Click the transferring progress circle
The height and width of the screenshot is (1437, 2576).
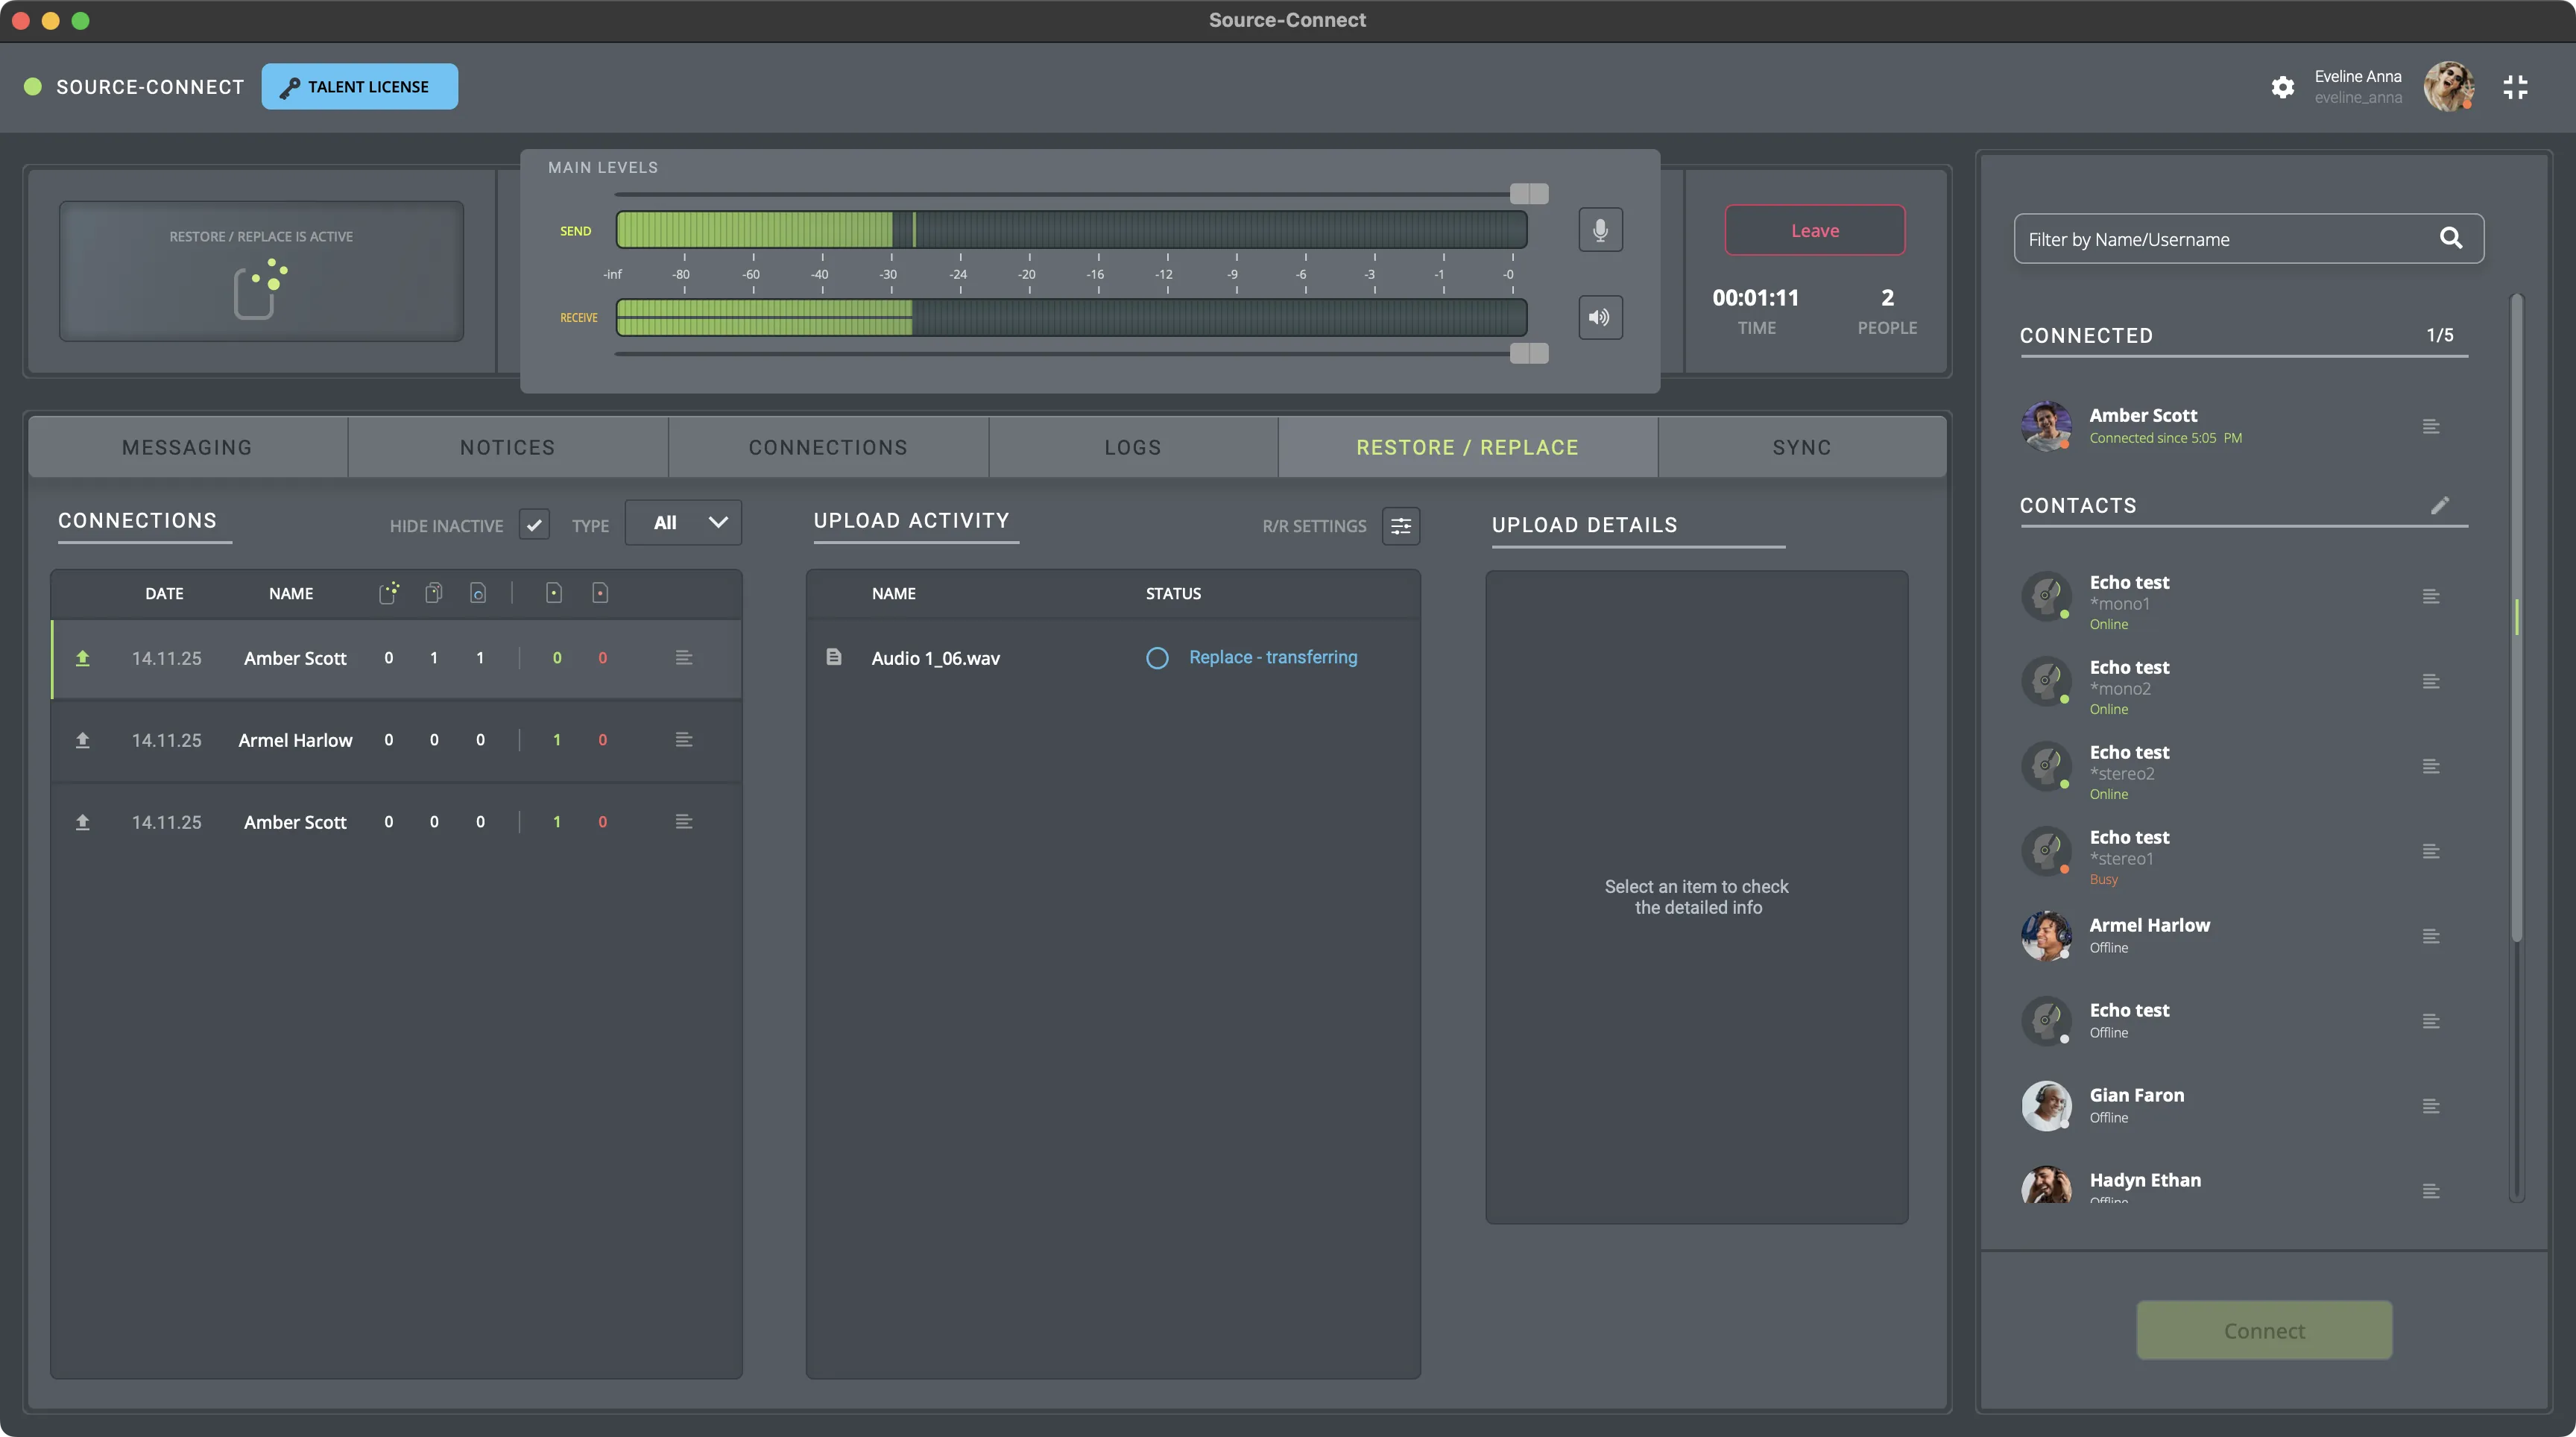pyautogui.click(x=1157, y=658)
